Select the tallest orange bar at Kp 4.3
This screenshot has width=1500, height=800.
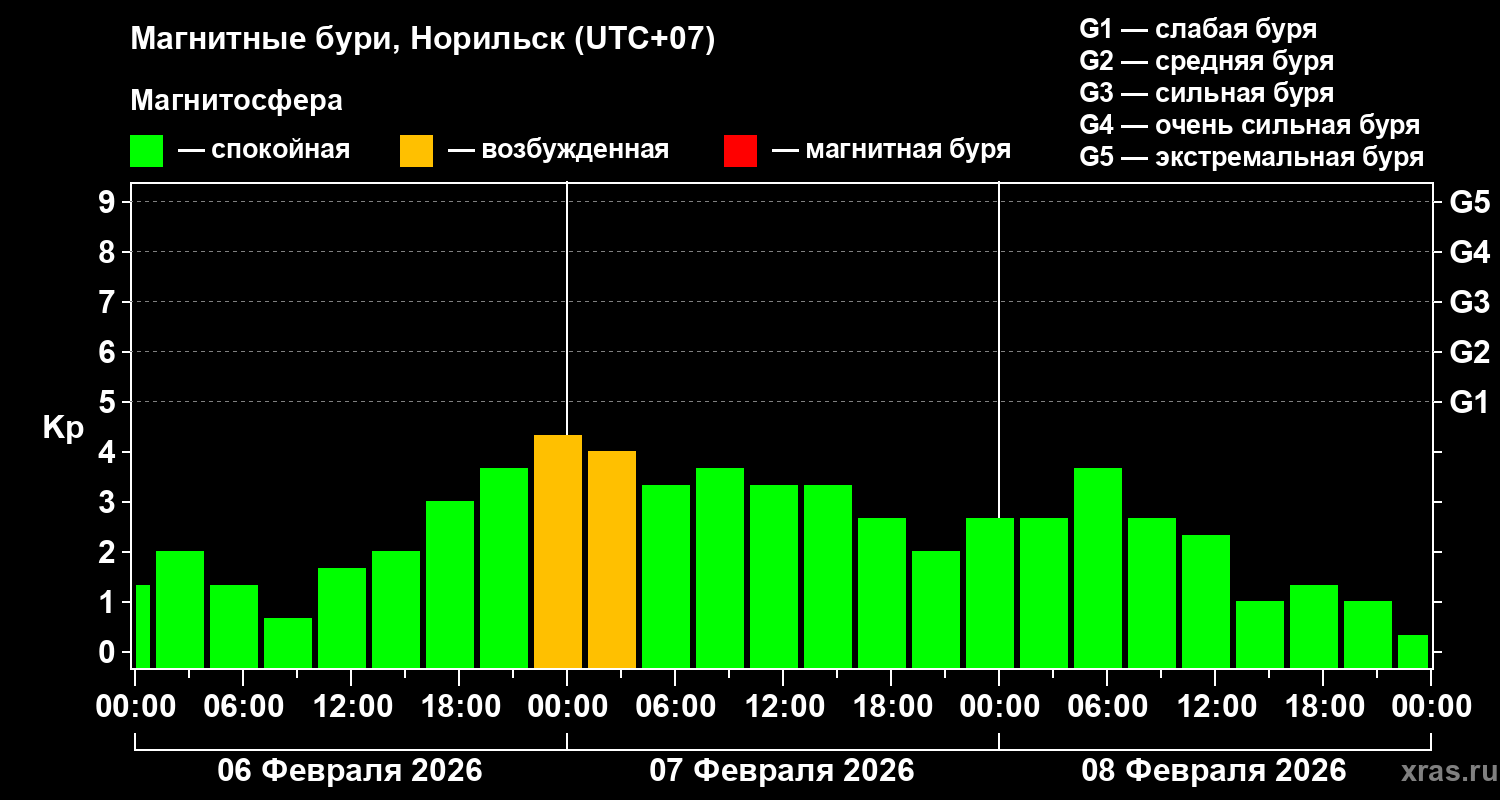pos(558,551)
